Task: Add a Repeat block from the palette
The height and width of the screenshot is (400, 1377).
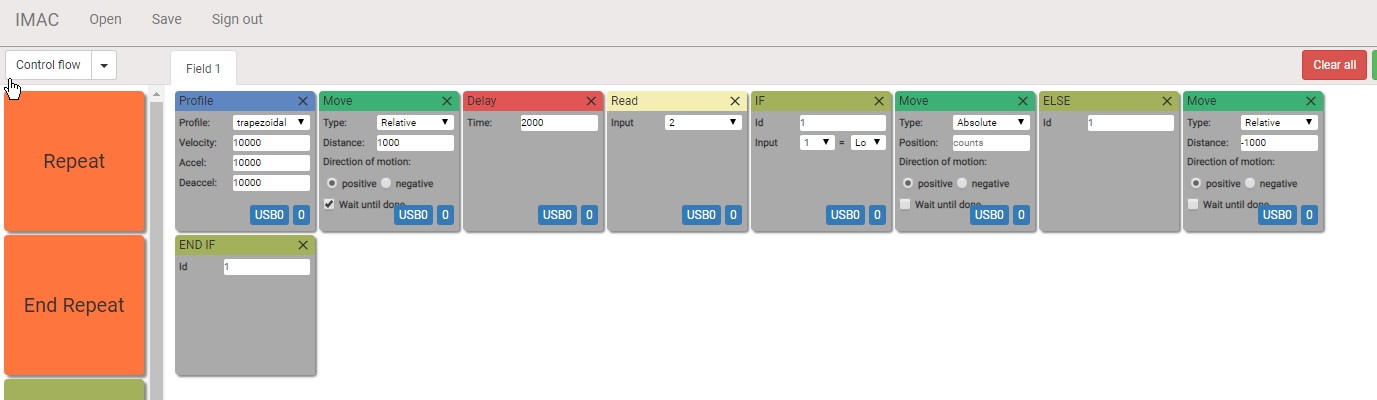Action: pos(75,161)
